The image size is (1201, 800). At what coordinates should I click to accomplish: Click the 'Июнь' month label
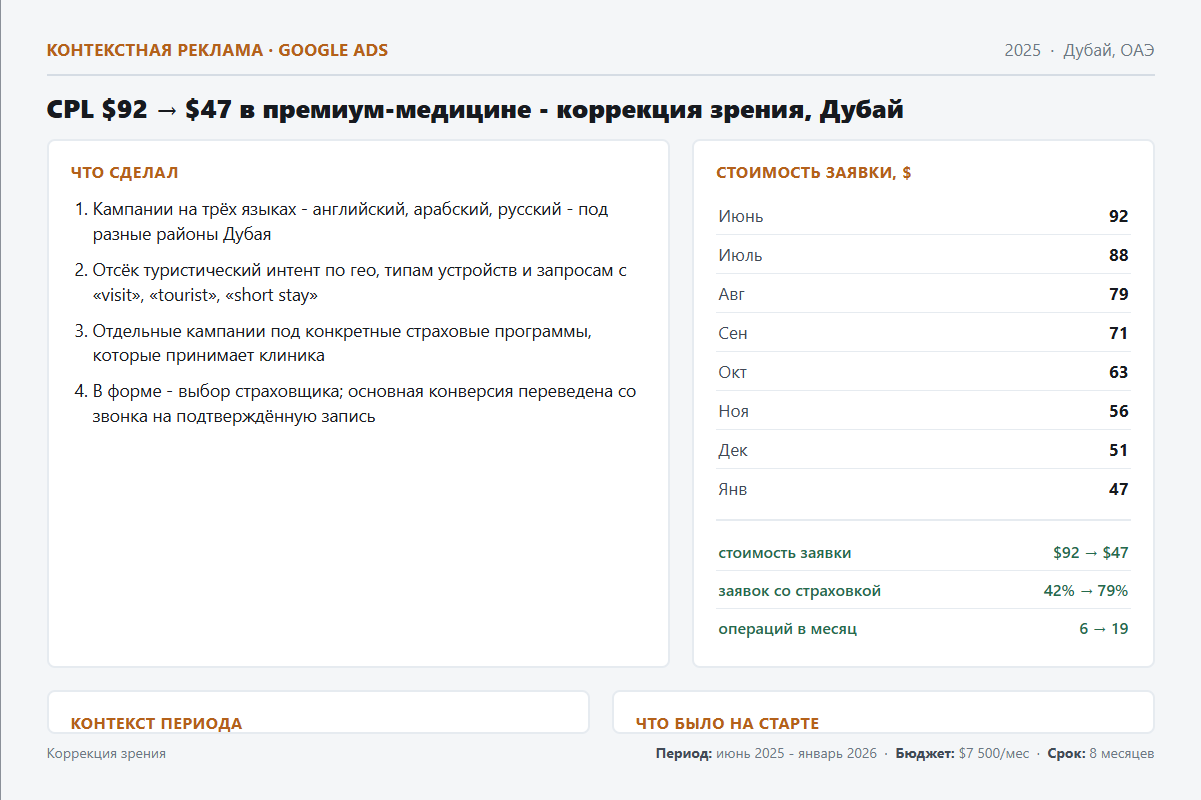tap(741, 216)
